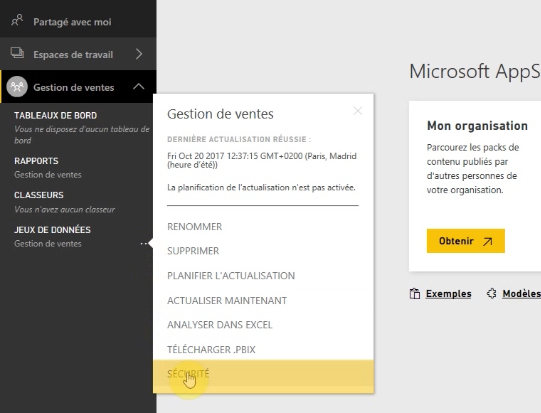Select ANALYSER DANS EXCEL option
Screen dimensions: 541x413
coord(219,325)
